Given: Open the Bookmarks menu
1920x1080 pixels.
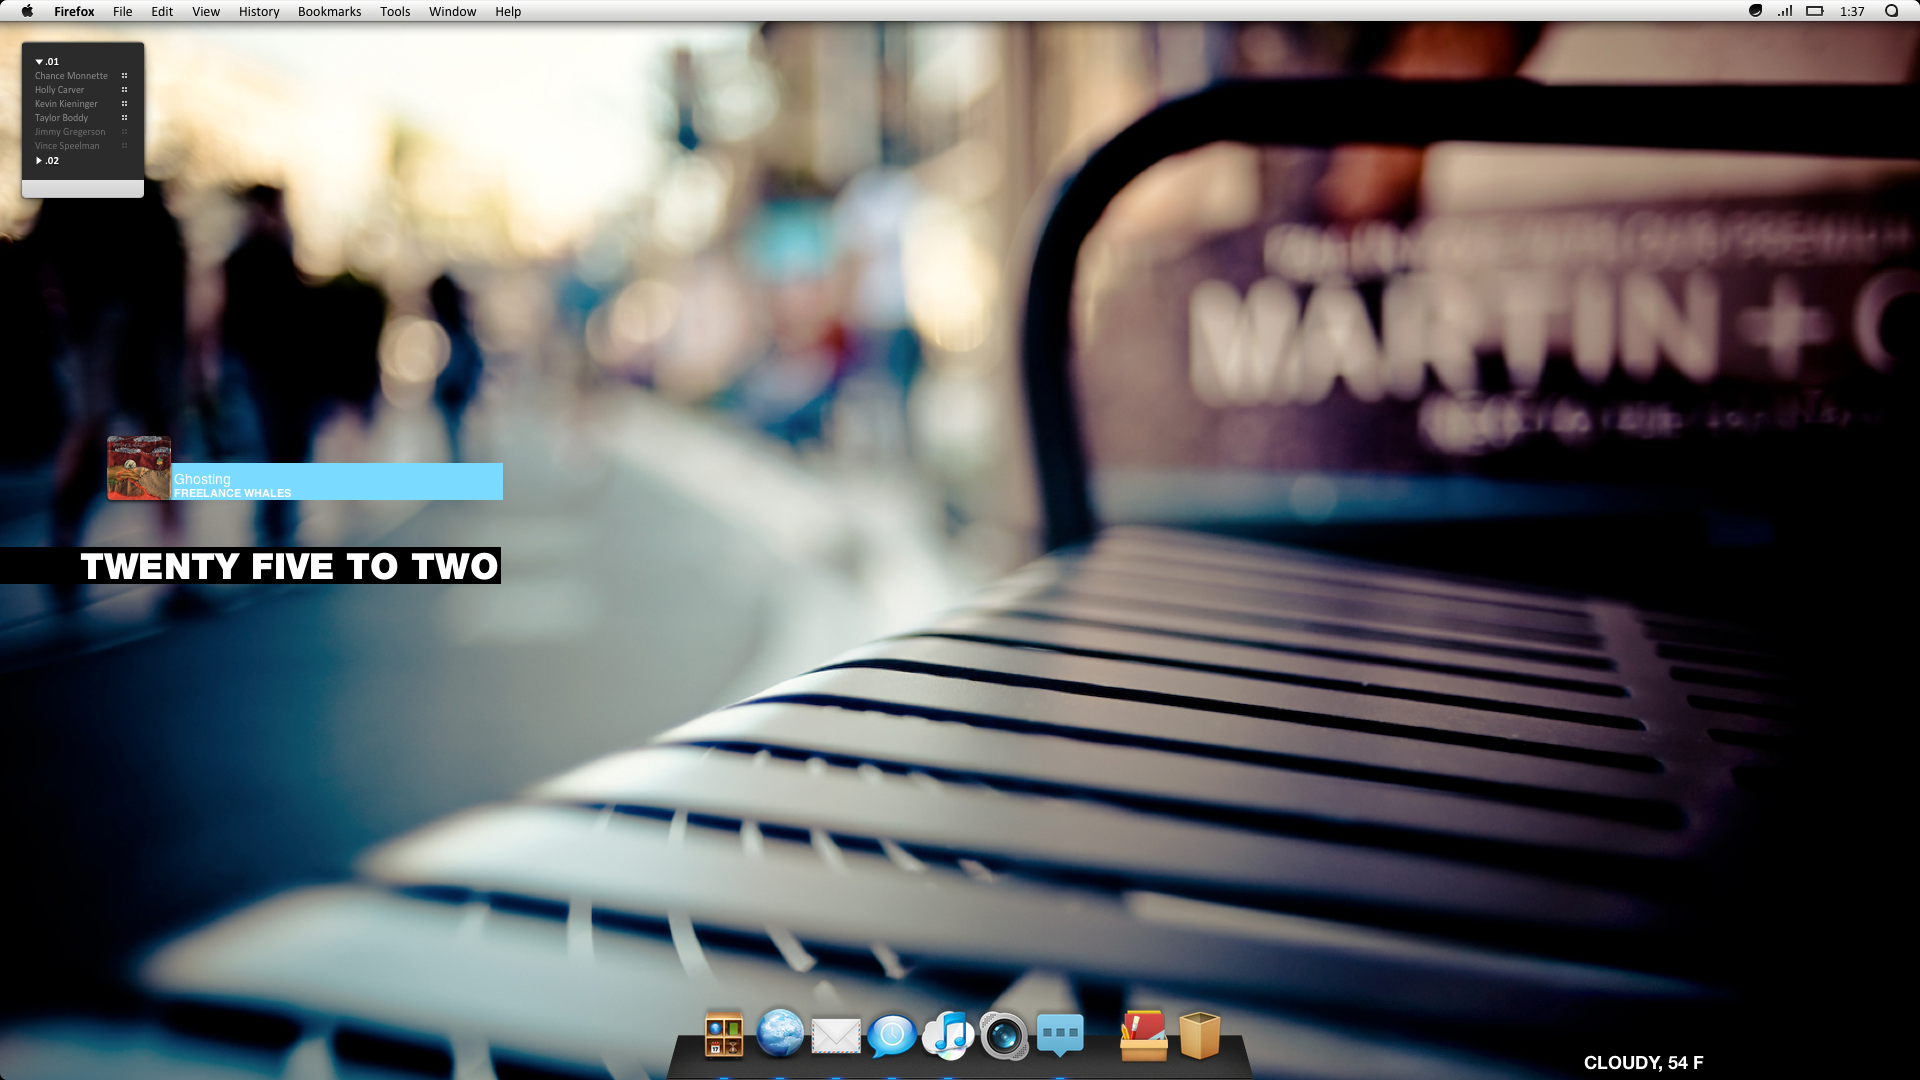Looking at the screenshot, I should [x=329, y=12].
